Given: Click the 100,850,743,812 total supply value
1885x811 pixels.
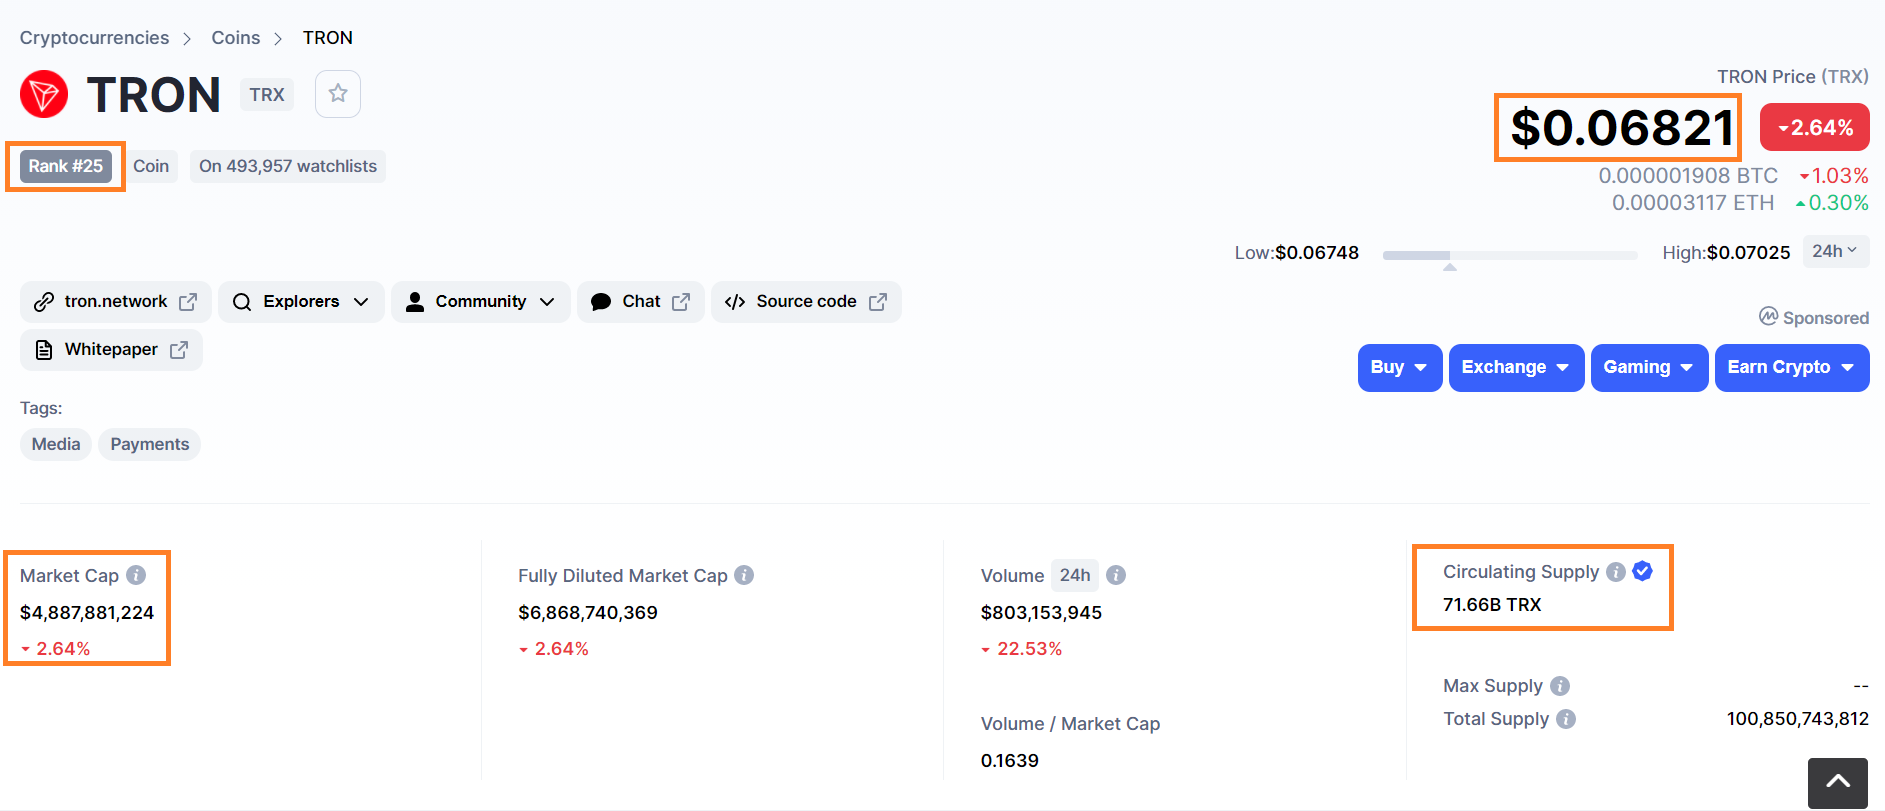Looking at the screenshot, I should pyautogui.click(x=1797, y=719).
